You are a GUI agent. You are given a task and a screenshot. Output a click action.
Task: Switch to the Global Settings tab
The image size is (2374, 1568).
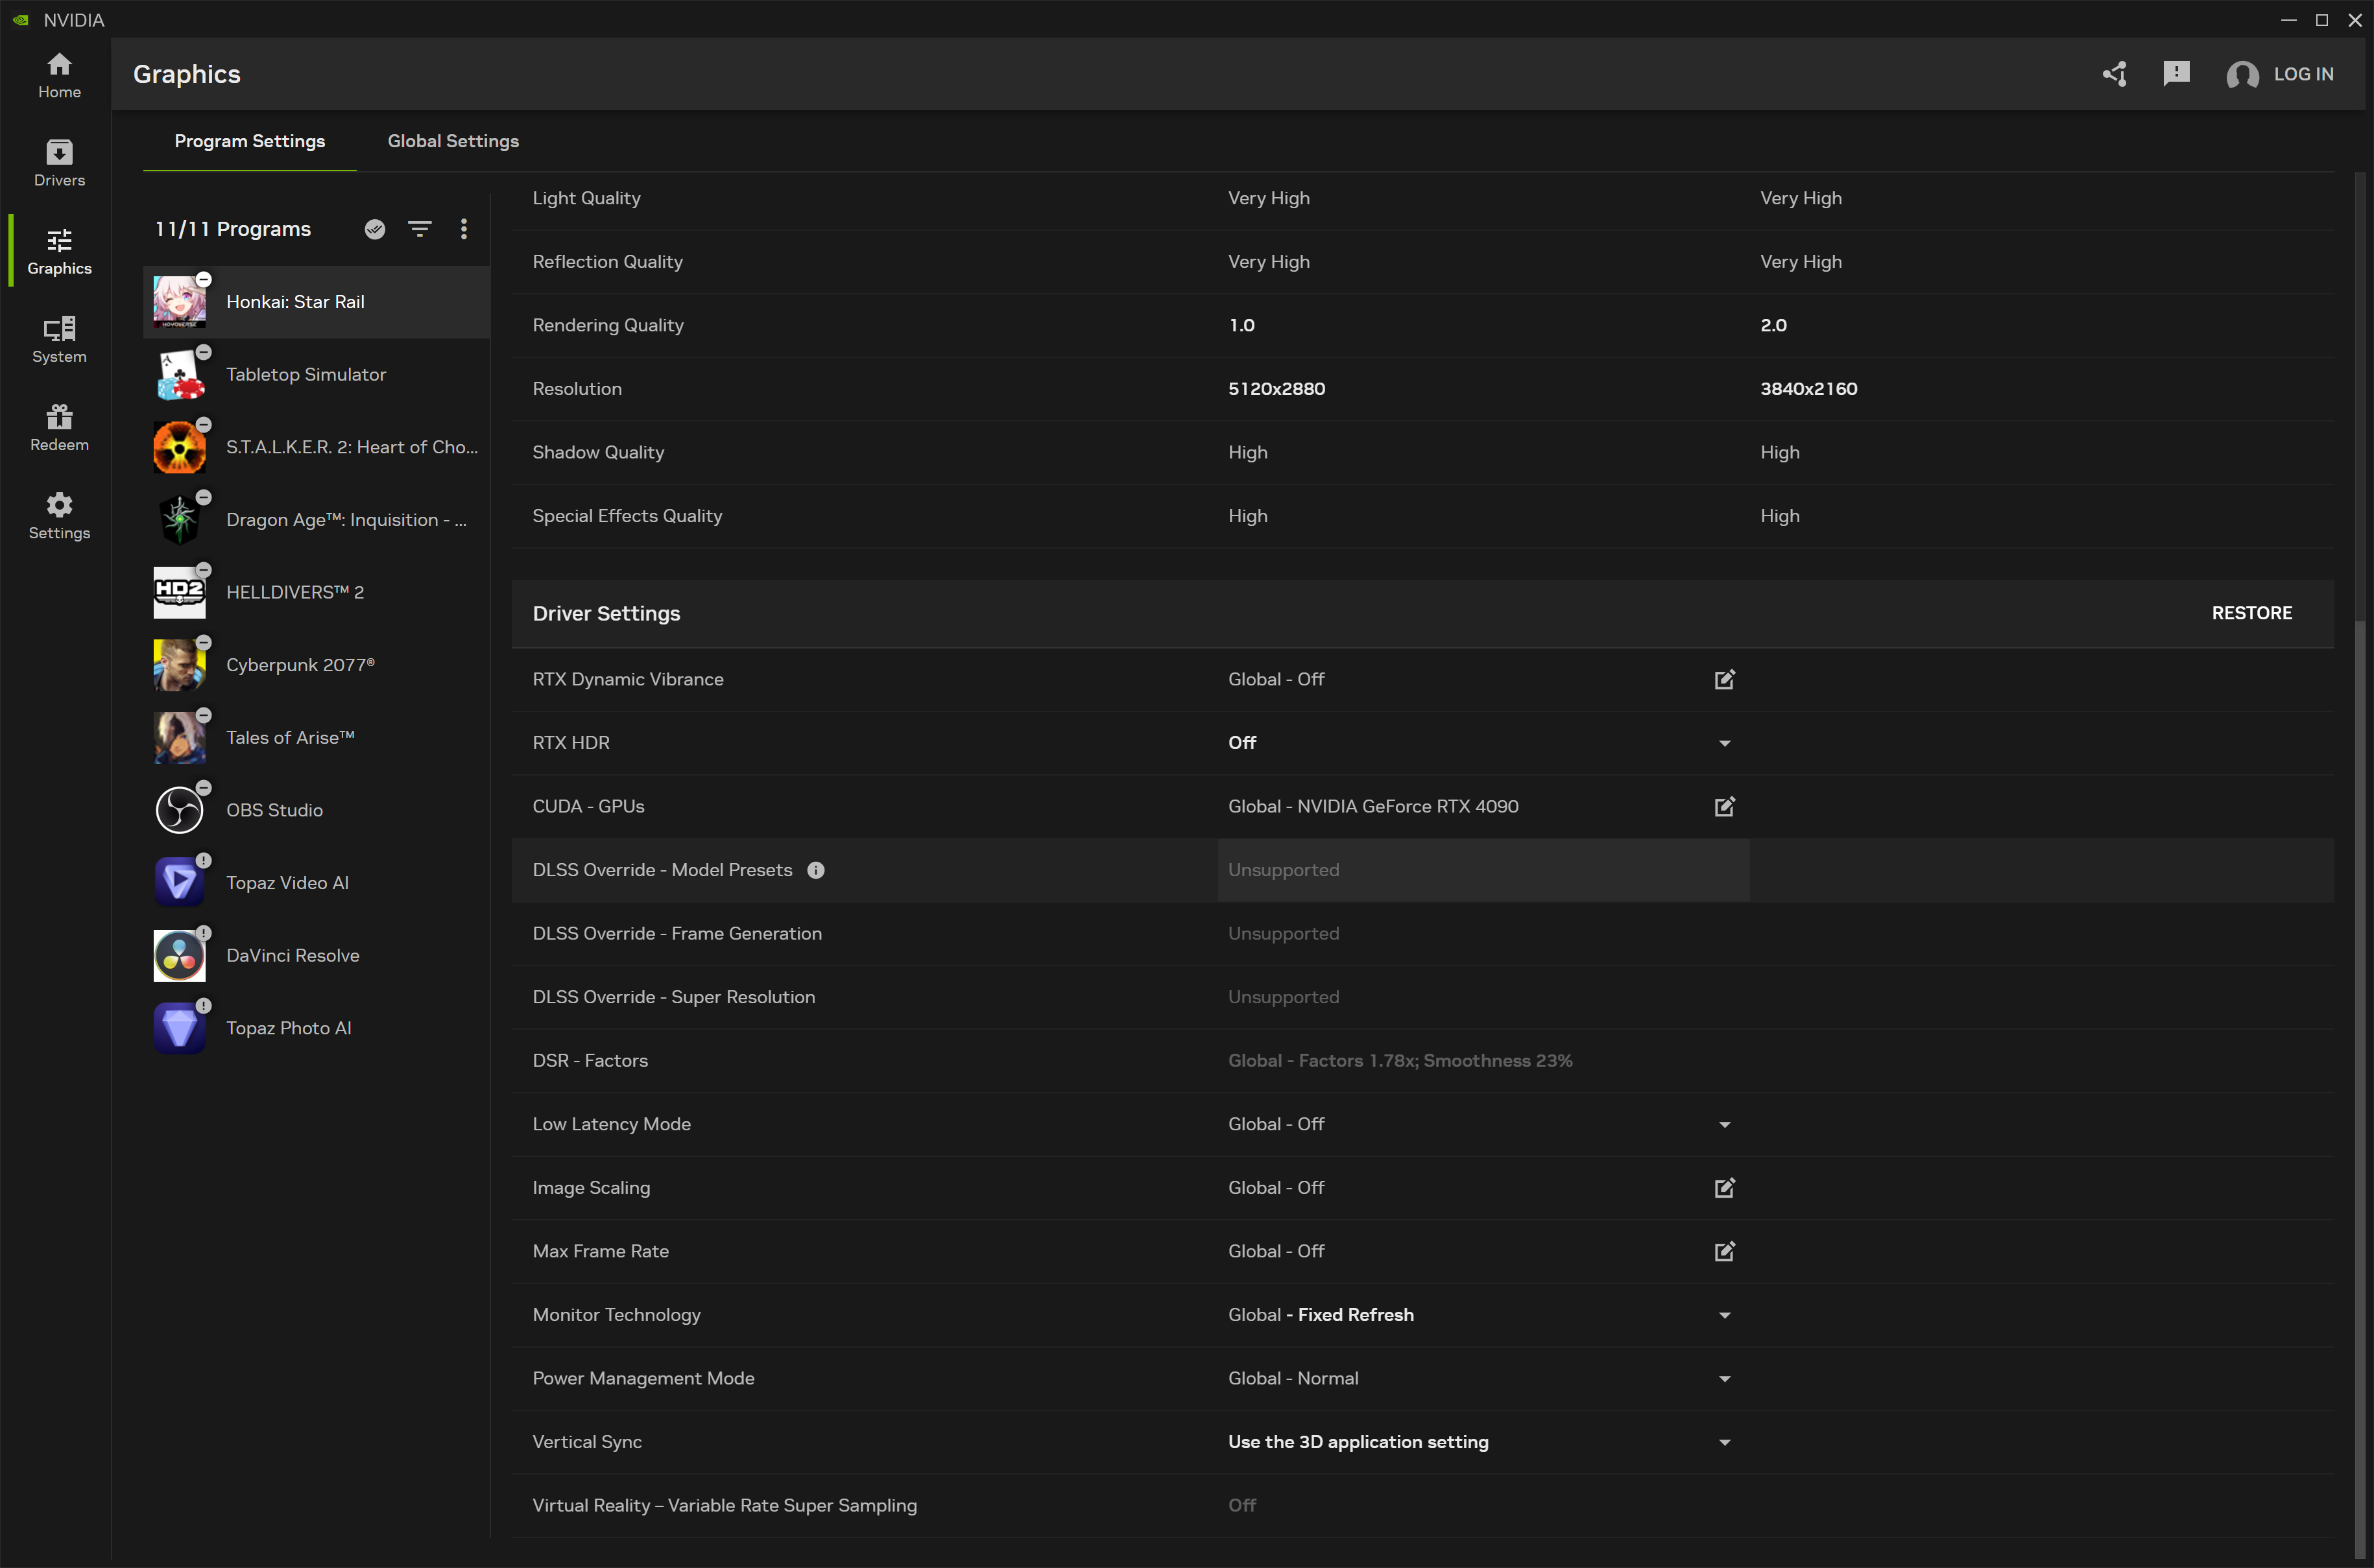click(x=453, y=141)
